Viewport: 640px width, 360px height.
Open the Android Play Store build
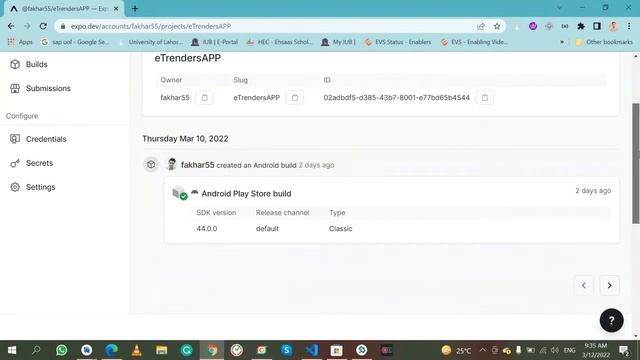246,194
